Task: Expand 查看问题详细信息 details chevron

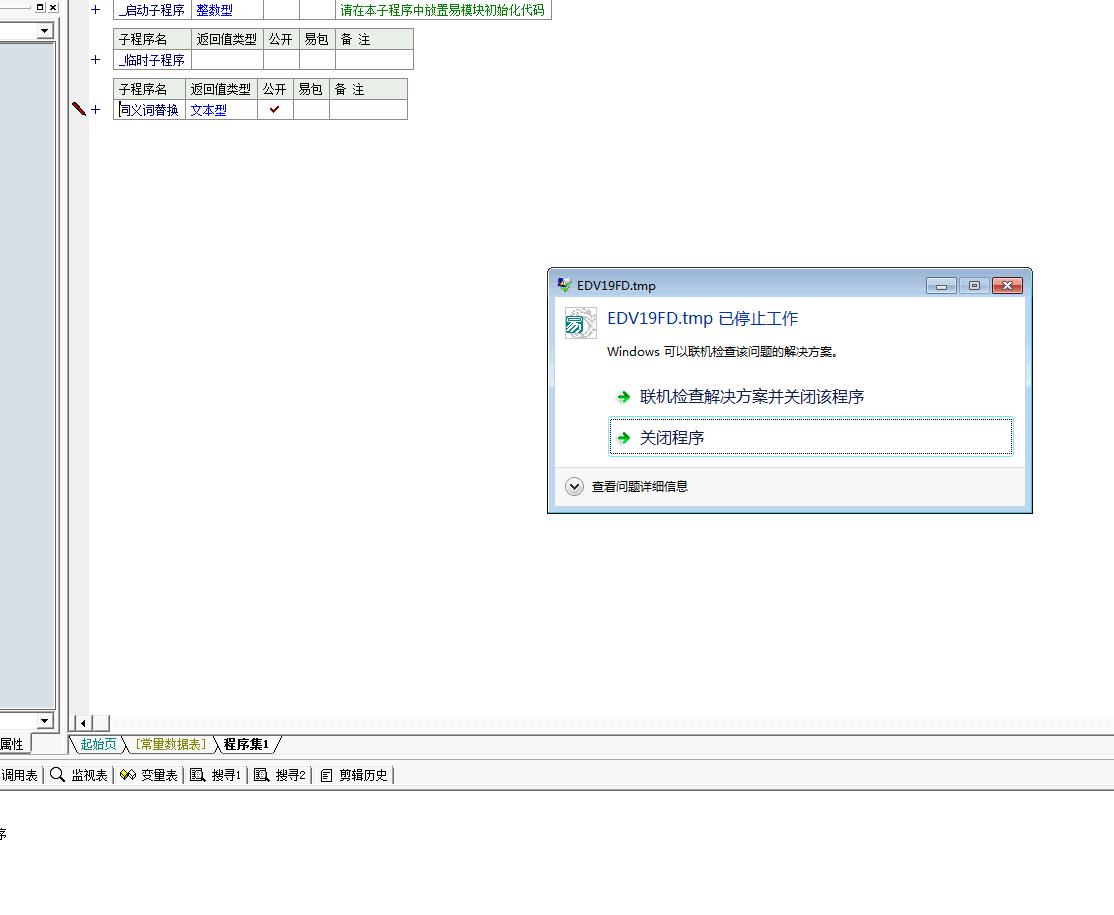Action: [574, 487]
